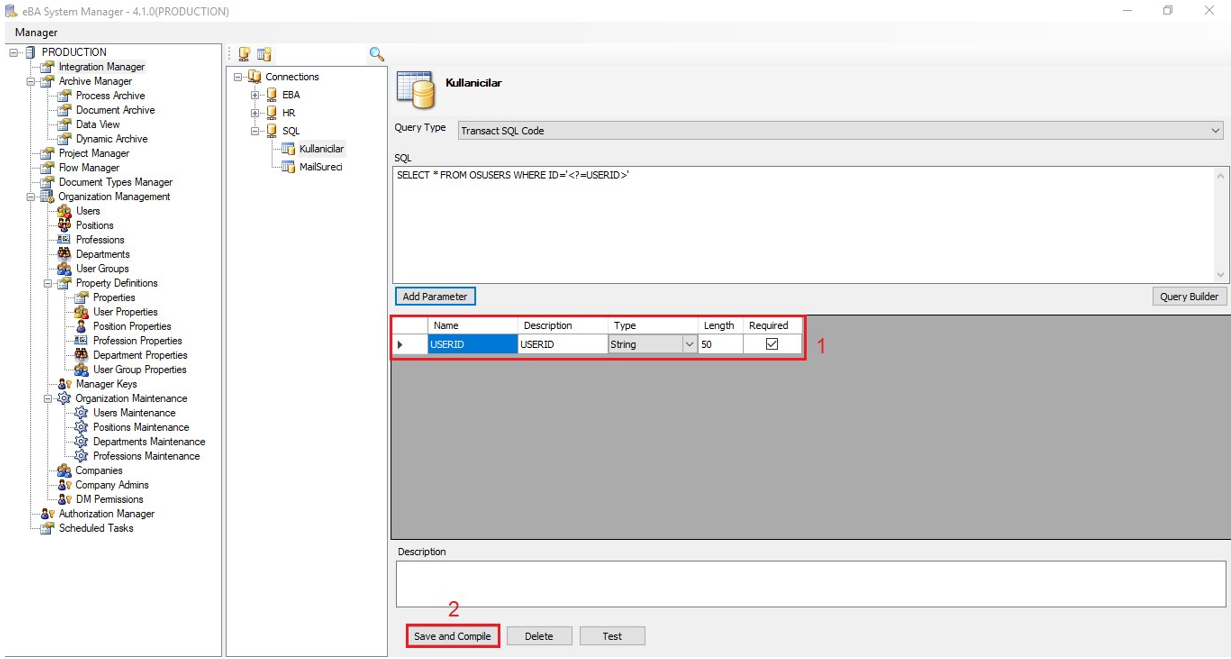Screen dimensions: 1231x659
Task: Click the Add Parameter button
Action: [x=435, y=296]
